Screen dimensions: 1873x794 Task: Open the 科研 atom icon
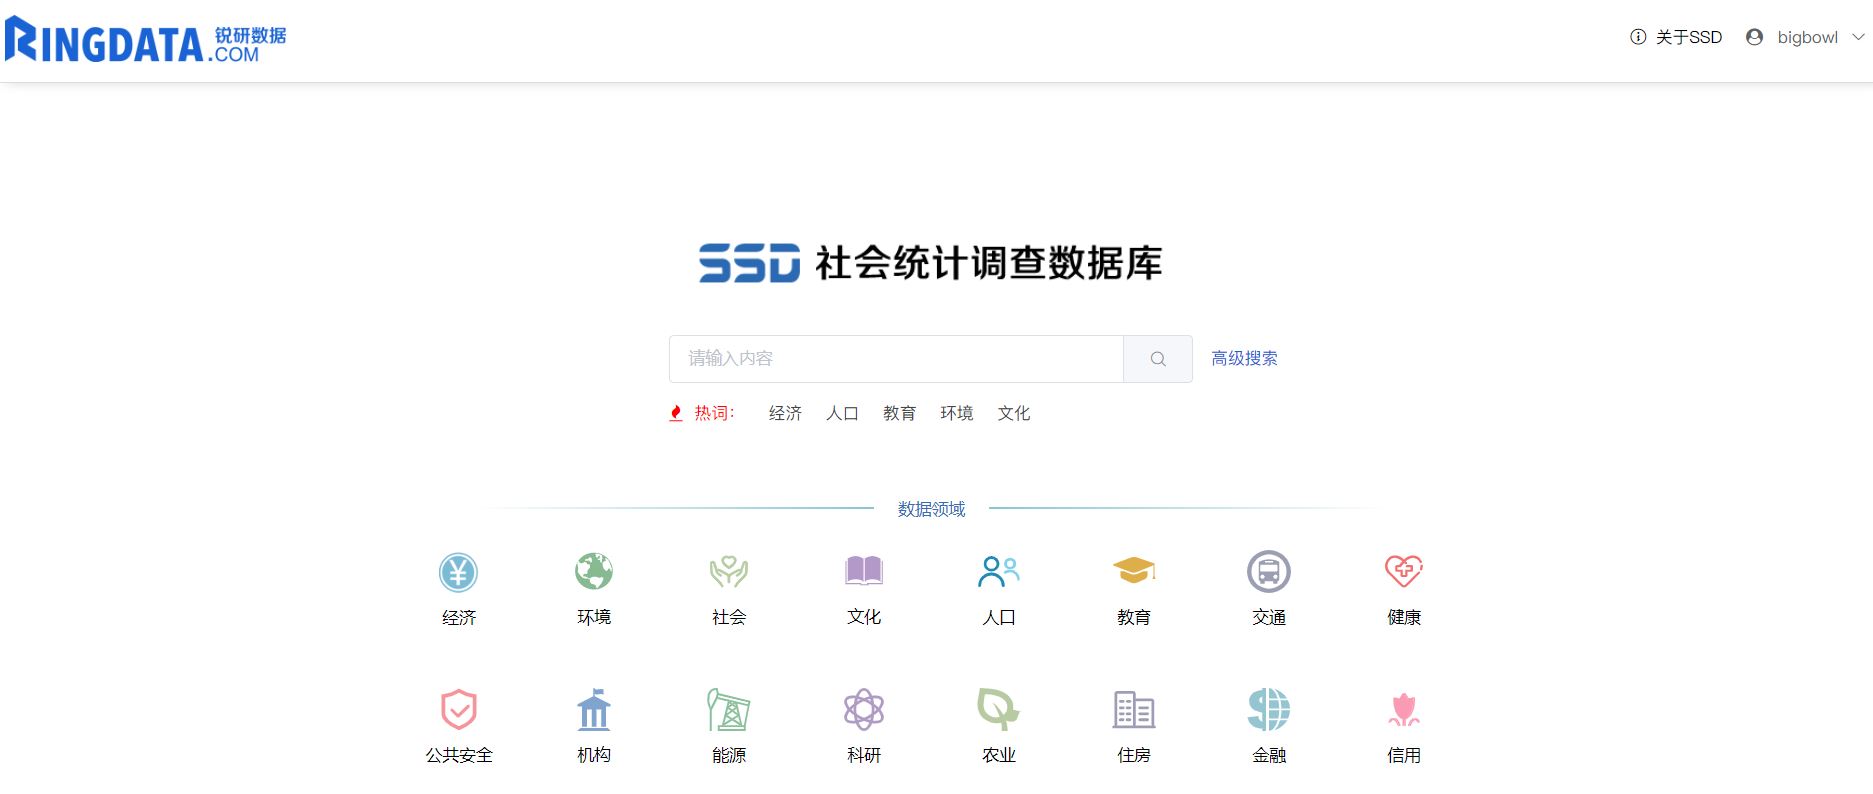point(864,709)
